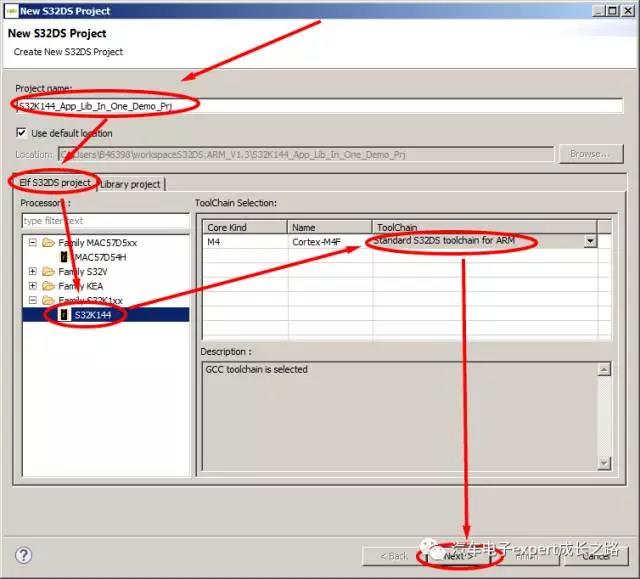The image size is (640, 579).
Task: Click the help question mark icon
Action: tap(24, 555)
